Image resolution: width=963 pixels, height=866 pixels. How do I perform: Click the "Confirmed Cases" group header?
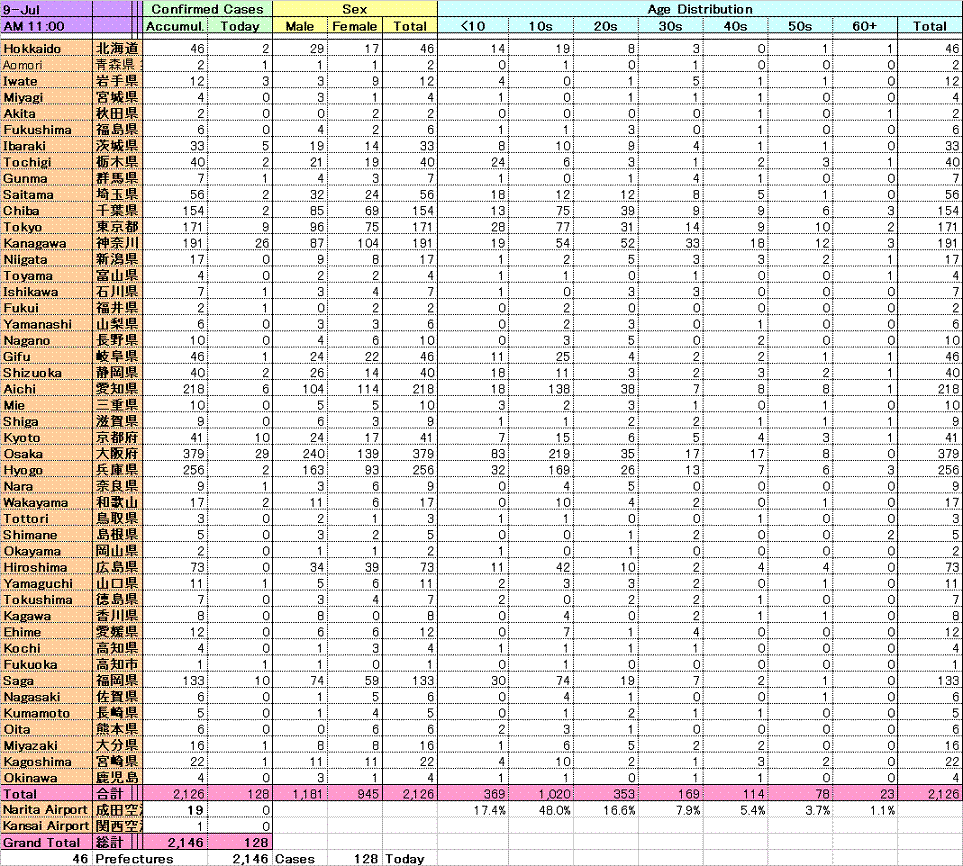pos(207,9)
